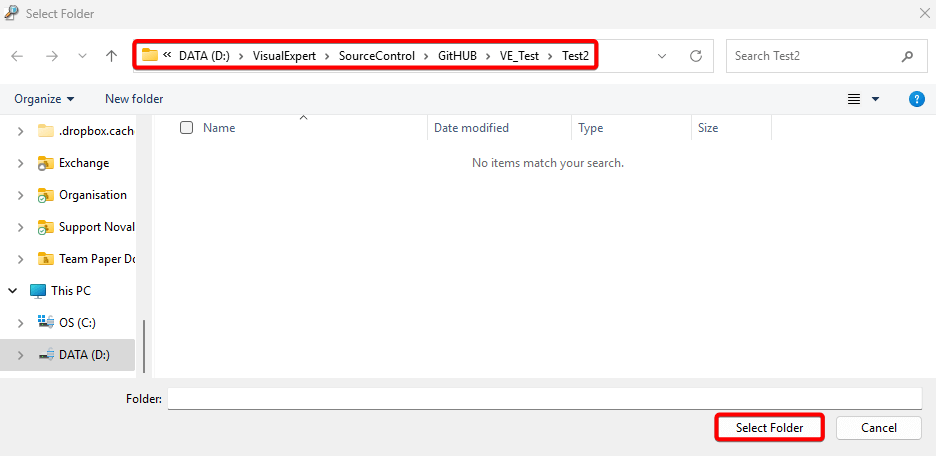Show hidden path segments via double chevron
936x456 pixels.
167,55
